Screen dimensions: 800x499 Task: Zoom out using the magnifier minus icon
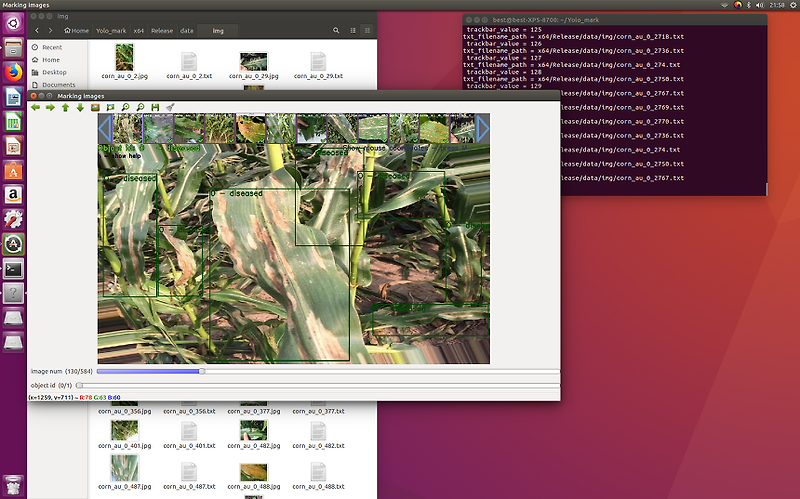(x=140, y=107)
